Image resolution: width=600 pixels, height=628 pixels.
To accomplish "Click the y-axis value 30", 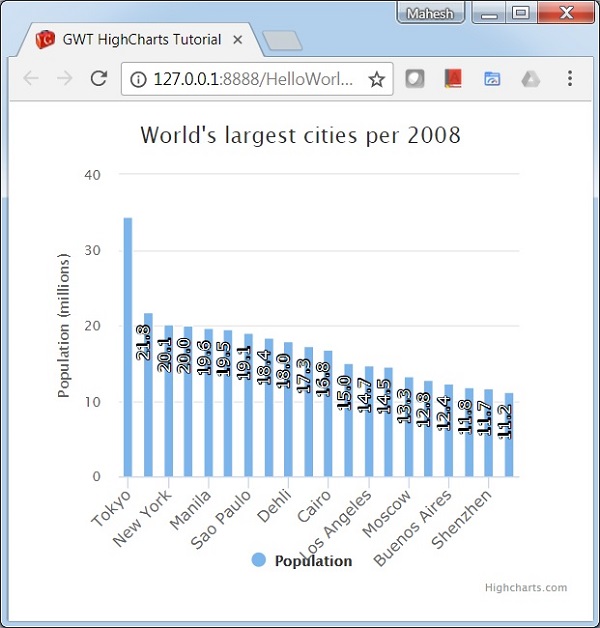I will point(93,251).
